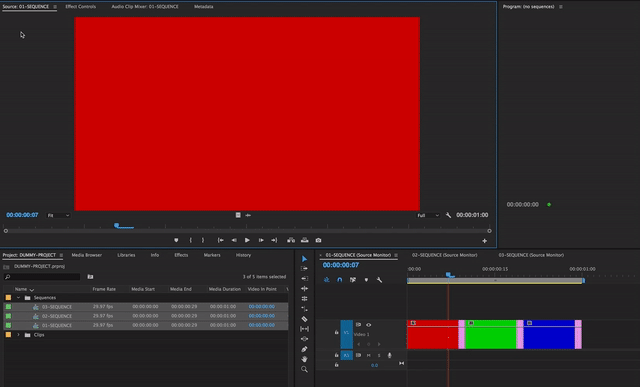This screenshot has height=387, width=640.
Task: Collapse the Sequences bin
Action: click(18, 298)
